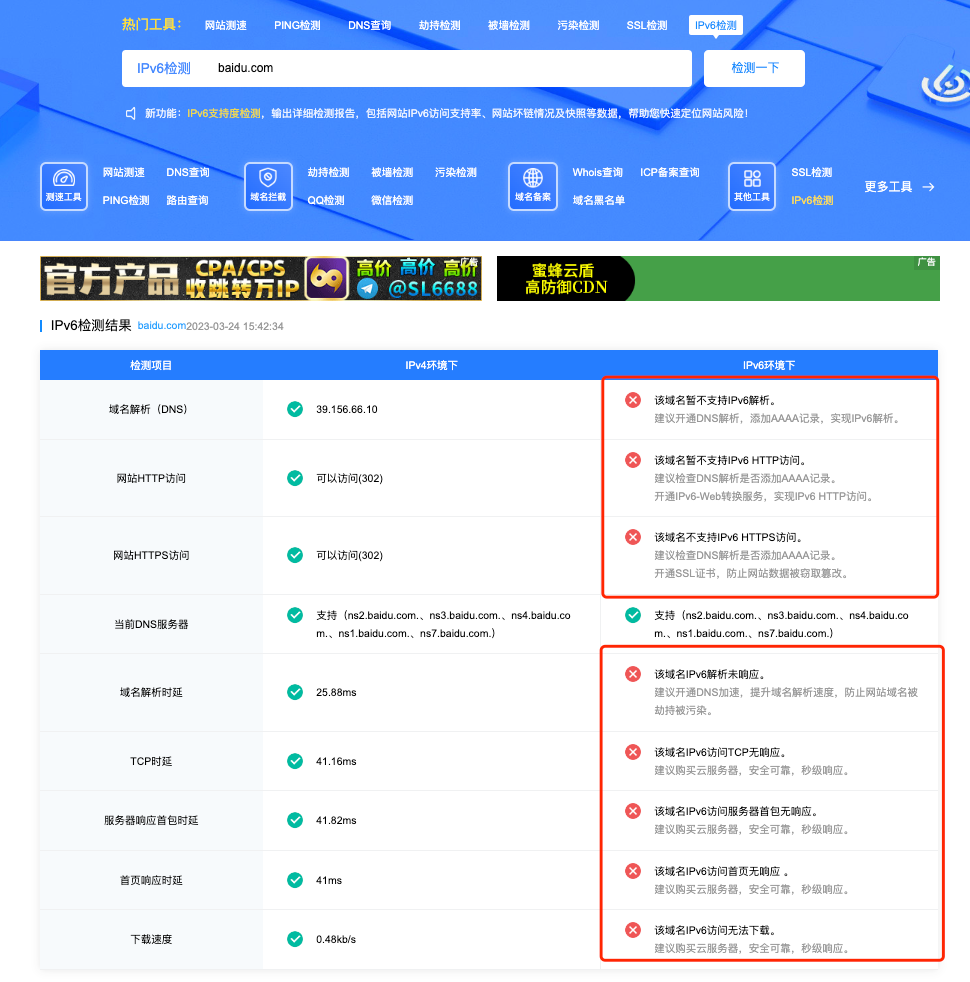Click the 域名拦截 shield icon
Viewport: 970px width, 982px height.
268,180
